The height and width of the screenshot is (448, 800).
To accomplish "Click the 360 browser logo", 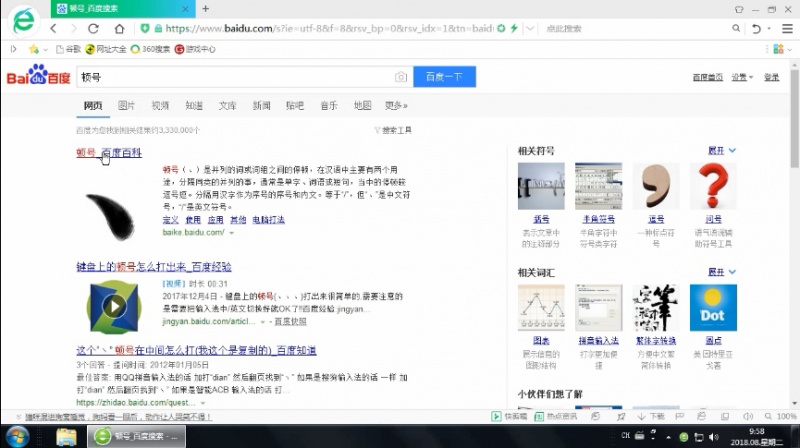I will [23, 20].
